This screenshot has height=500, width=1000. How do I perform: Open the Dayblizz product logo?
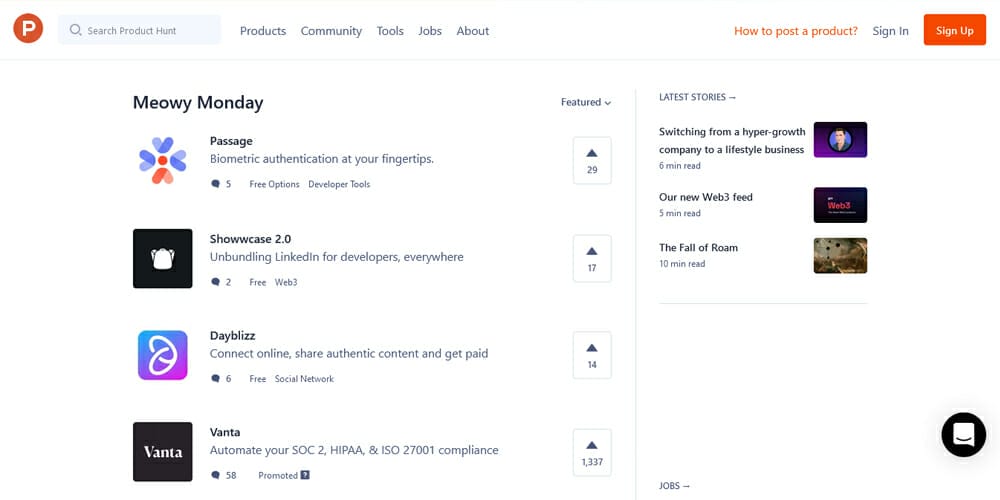[x=163, y=355]
